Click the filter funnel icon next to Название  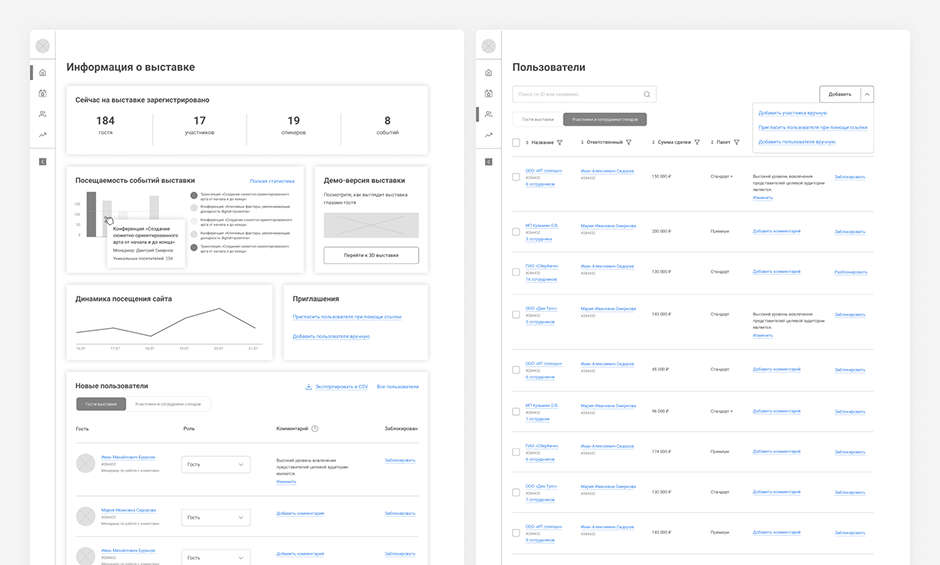(x=560, y=143)
